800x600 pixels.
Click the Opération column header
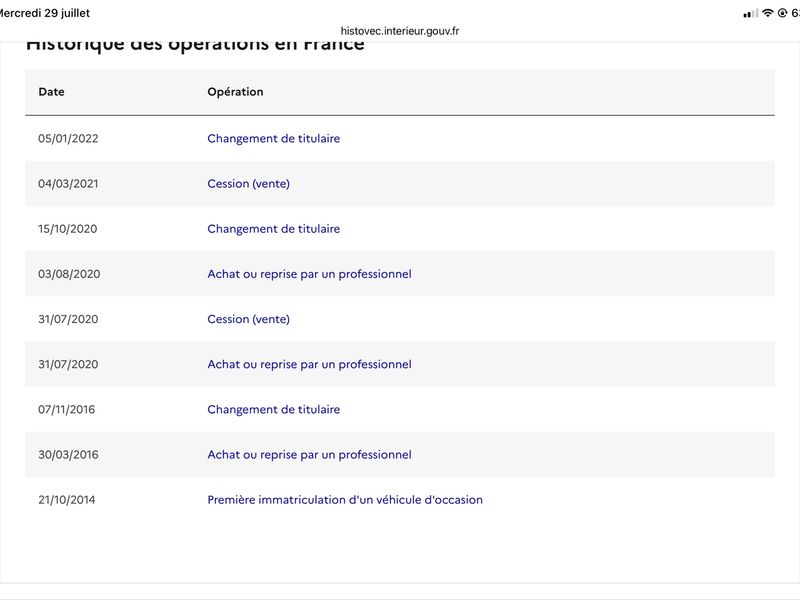pos(235,92)
